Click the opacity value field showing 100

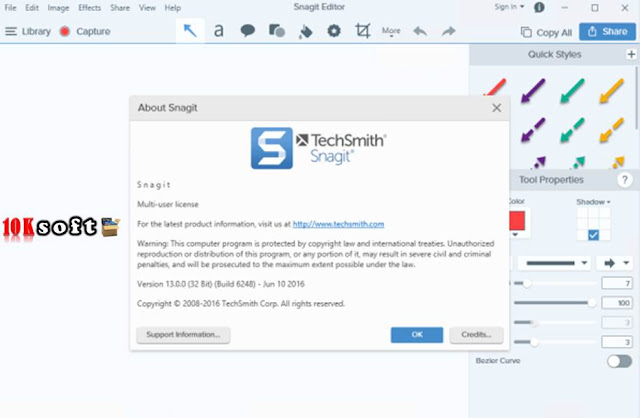(x=617, y=302)
